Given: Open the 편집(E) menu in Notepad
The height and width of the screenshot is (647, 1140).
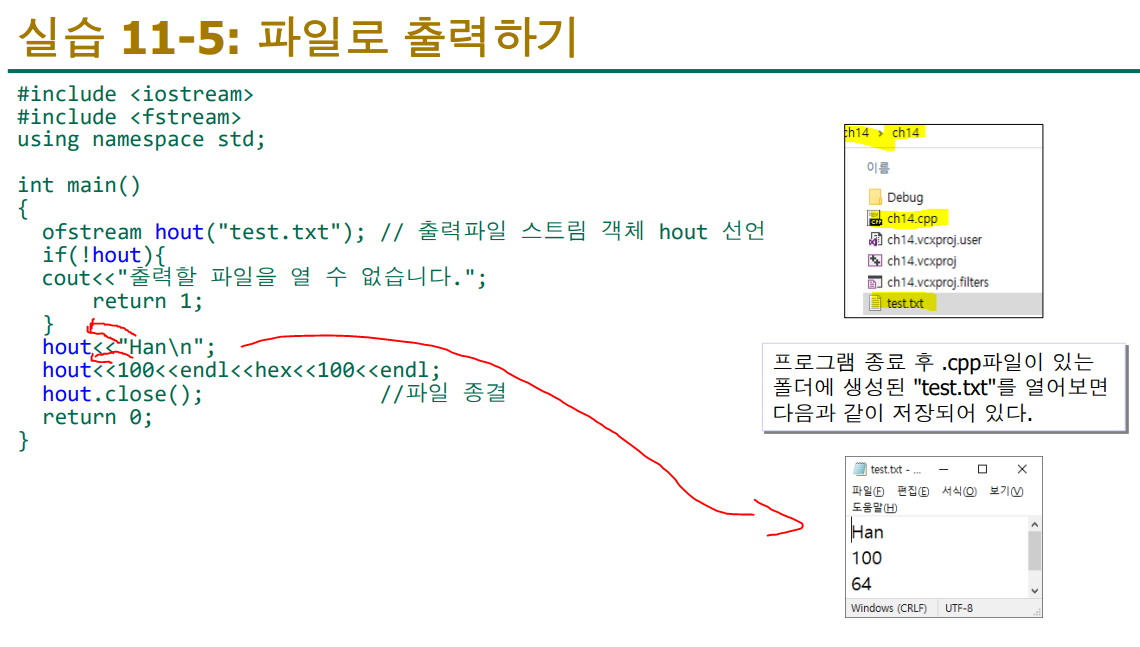Looking at the screenshot, I should [912, 491].
